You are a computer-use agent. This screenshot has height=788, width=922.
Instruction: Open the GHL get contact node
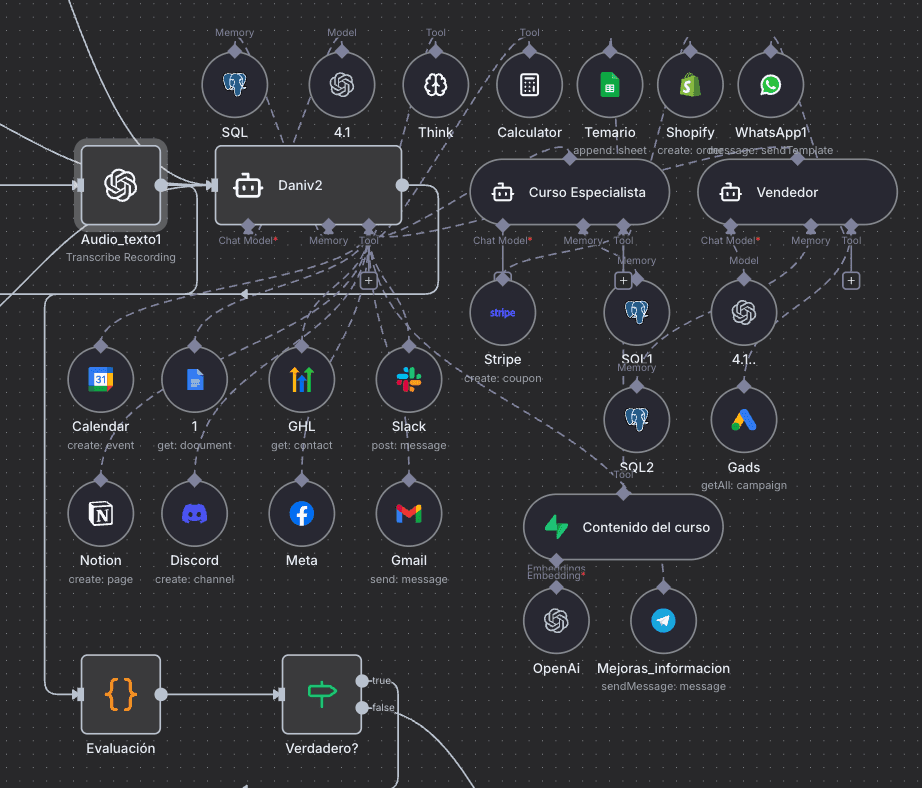[302, 379]
